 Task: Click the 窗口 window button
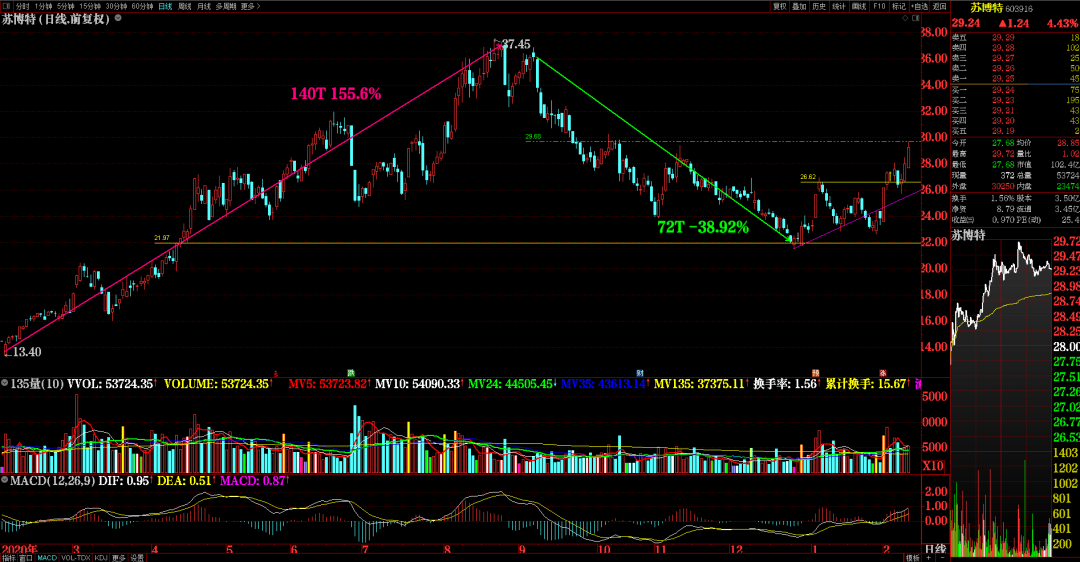[25, 558]
